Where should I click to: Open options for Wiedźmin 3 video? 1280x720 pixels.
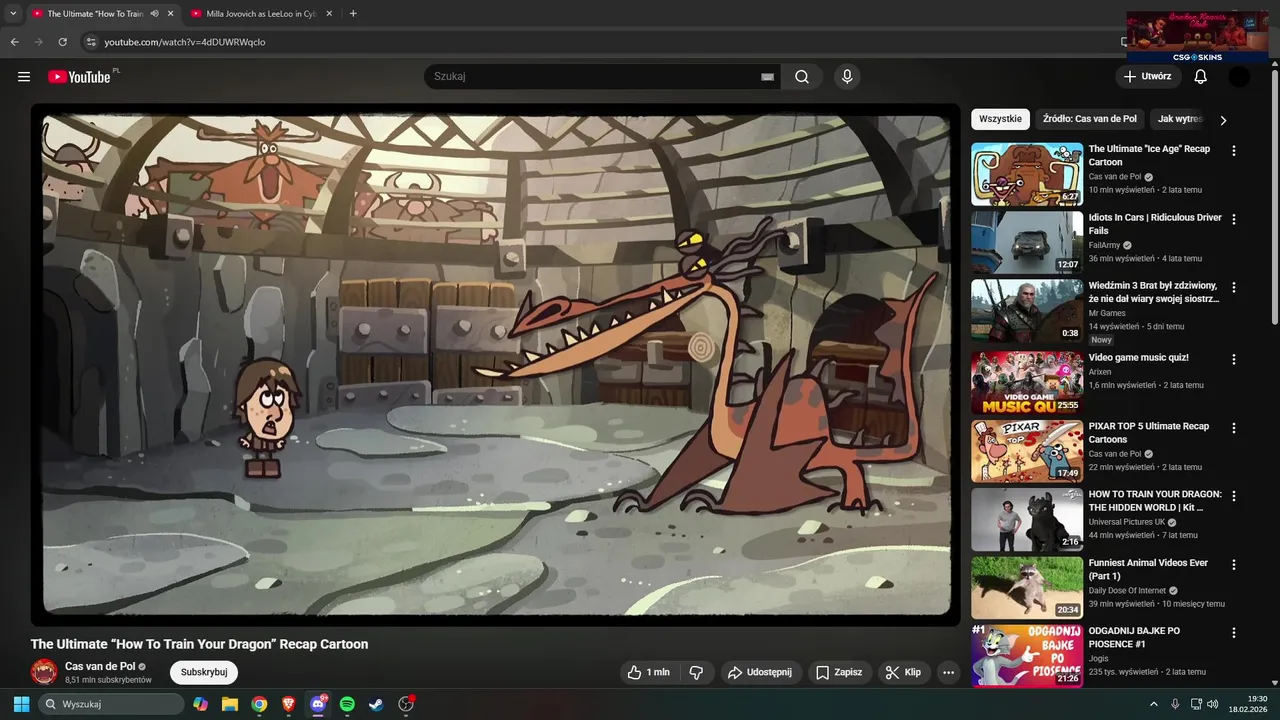1233,288
